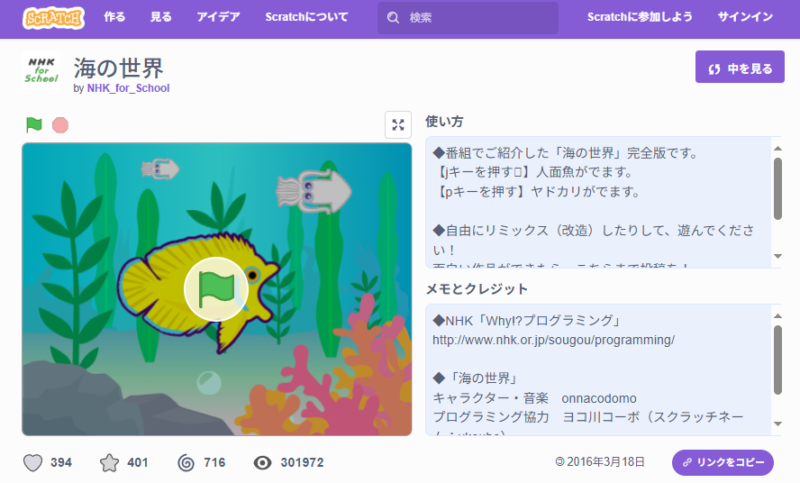
Task: Click up arrow of メモとクレジット scrollbar
Action: tap(778, 316)
